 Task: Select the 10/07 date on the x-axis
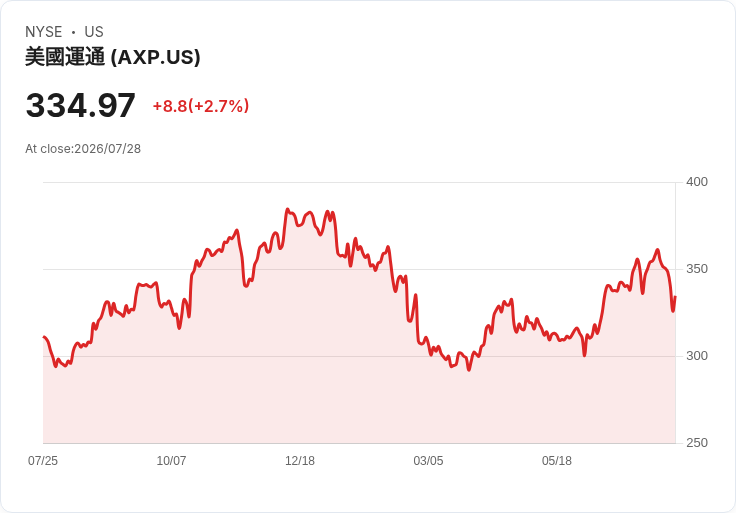point(171,461)
